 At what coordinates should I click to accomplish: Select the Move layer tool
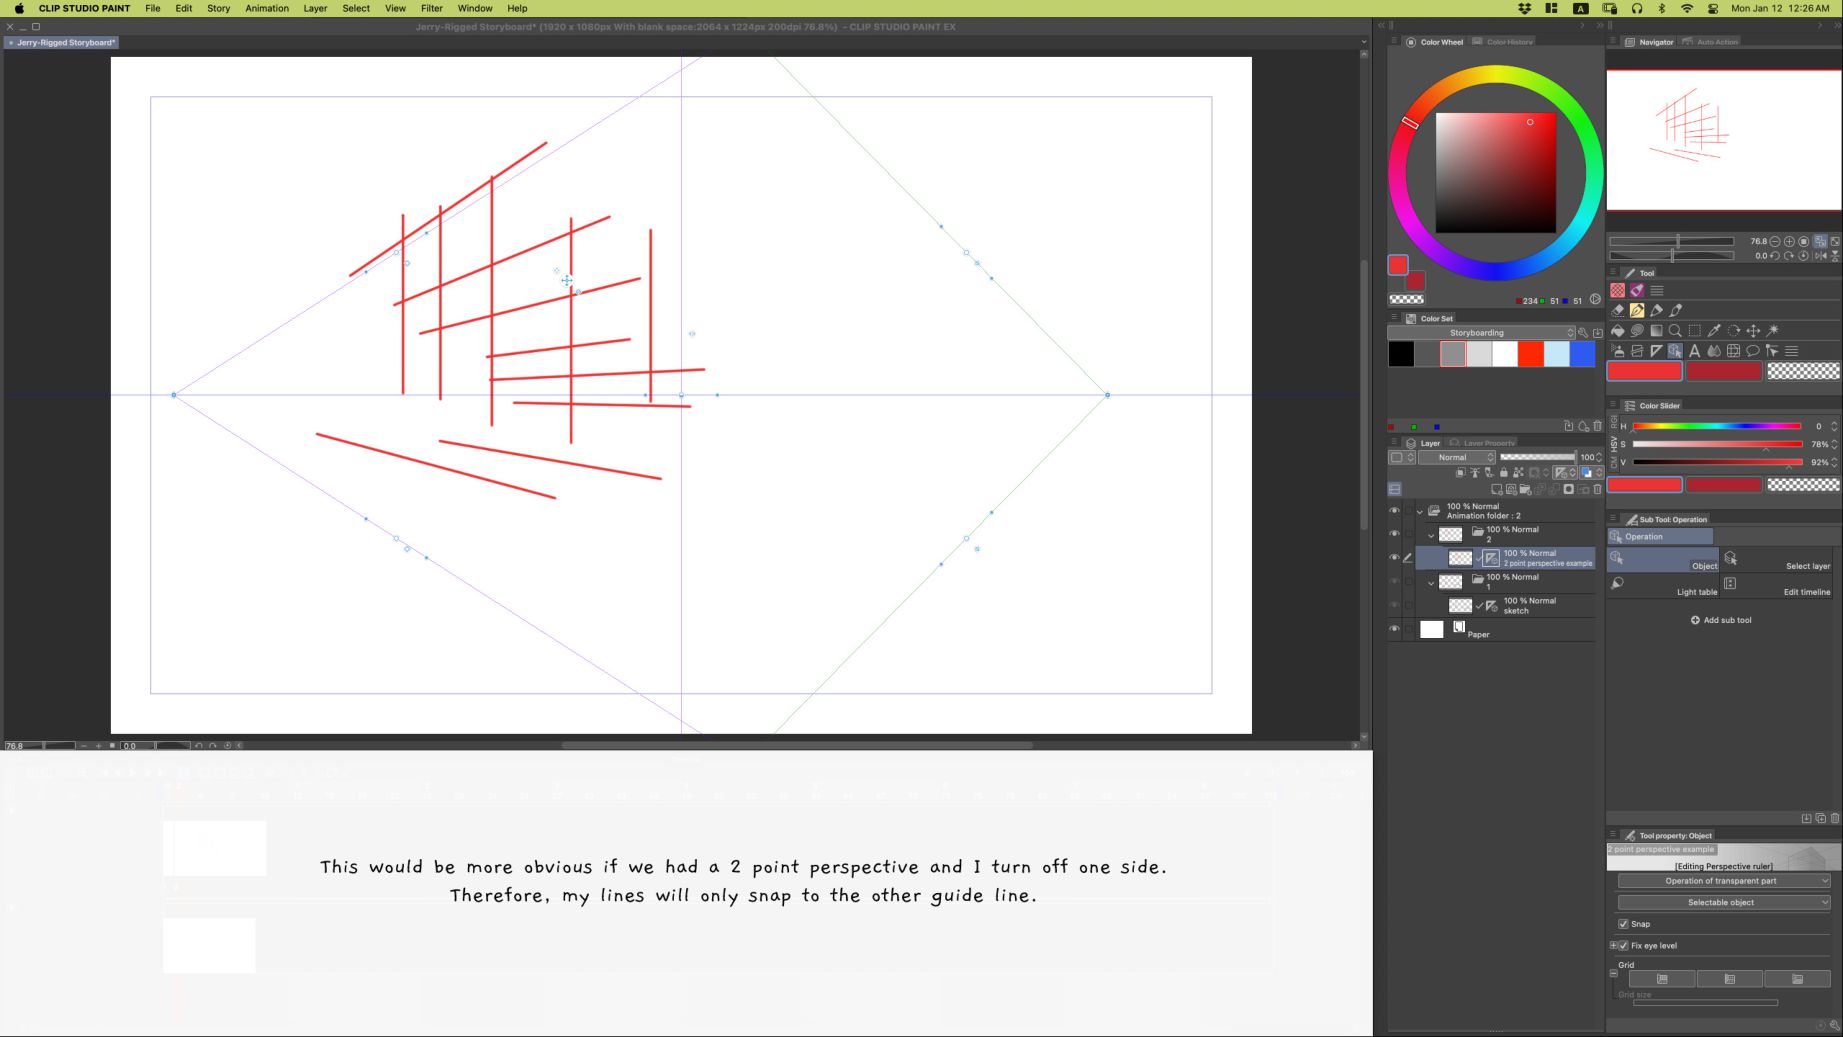1753,331
